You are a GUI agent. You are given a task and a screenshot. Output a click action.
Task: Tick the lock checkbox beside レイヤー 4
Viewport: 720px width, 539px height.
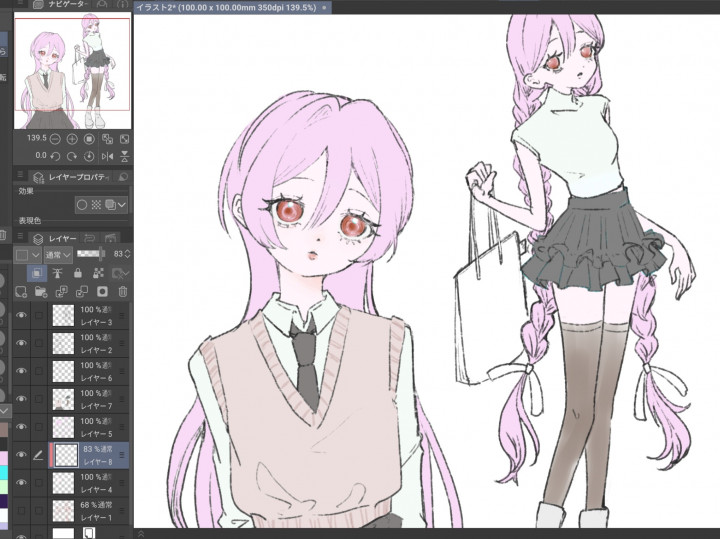coord(40,484)
